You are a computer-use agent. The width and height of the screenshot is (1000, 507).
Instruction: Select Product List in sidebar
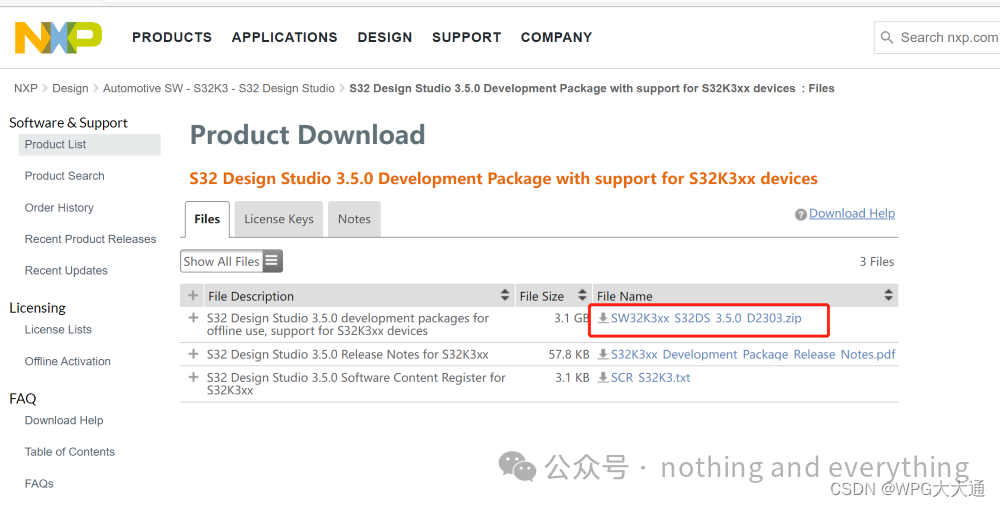click(x=89, y=145)
